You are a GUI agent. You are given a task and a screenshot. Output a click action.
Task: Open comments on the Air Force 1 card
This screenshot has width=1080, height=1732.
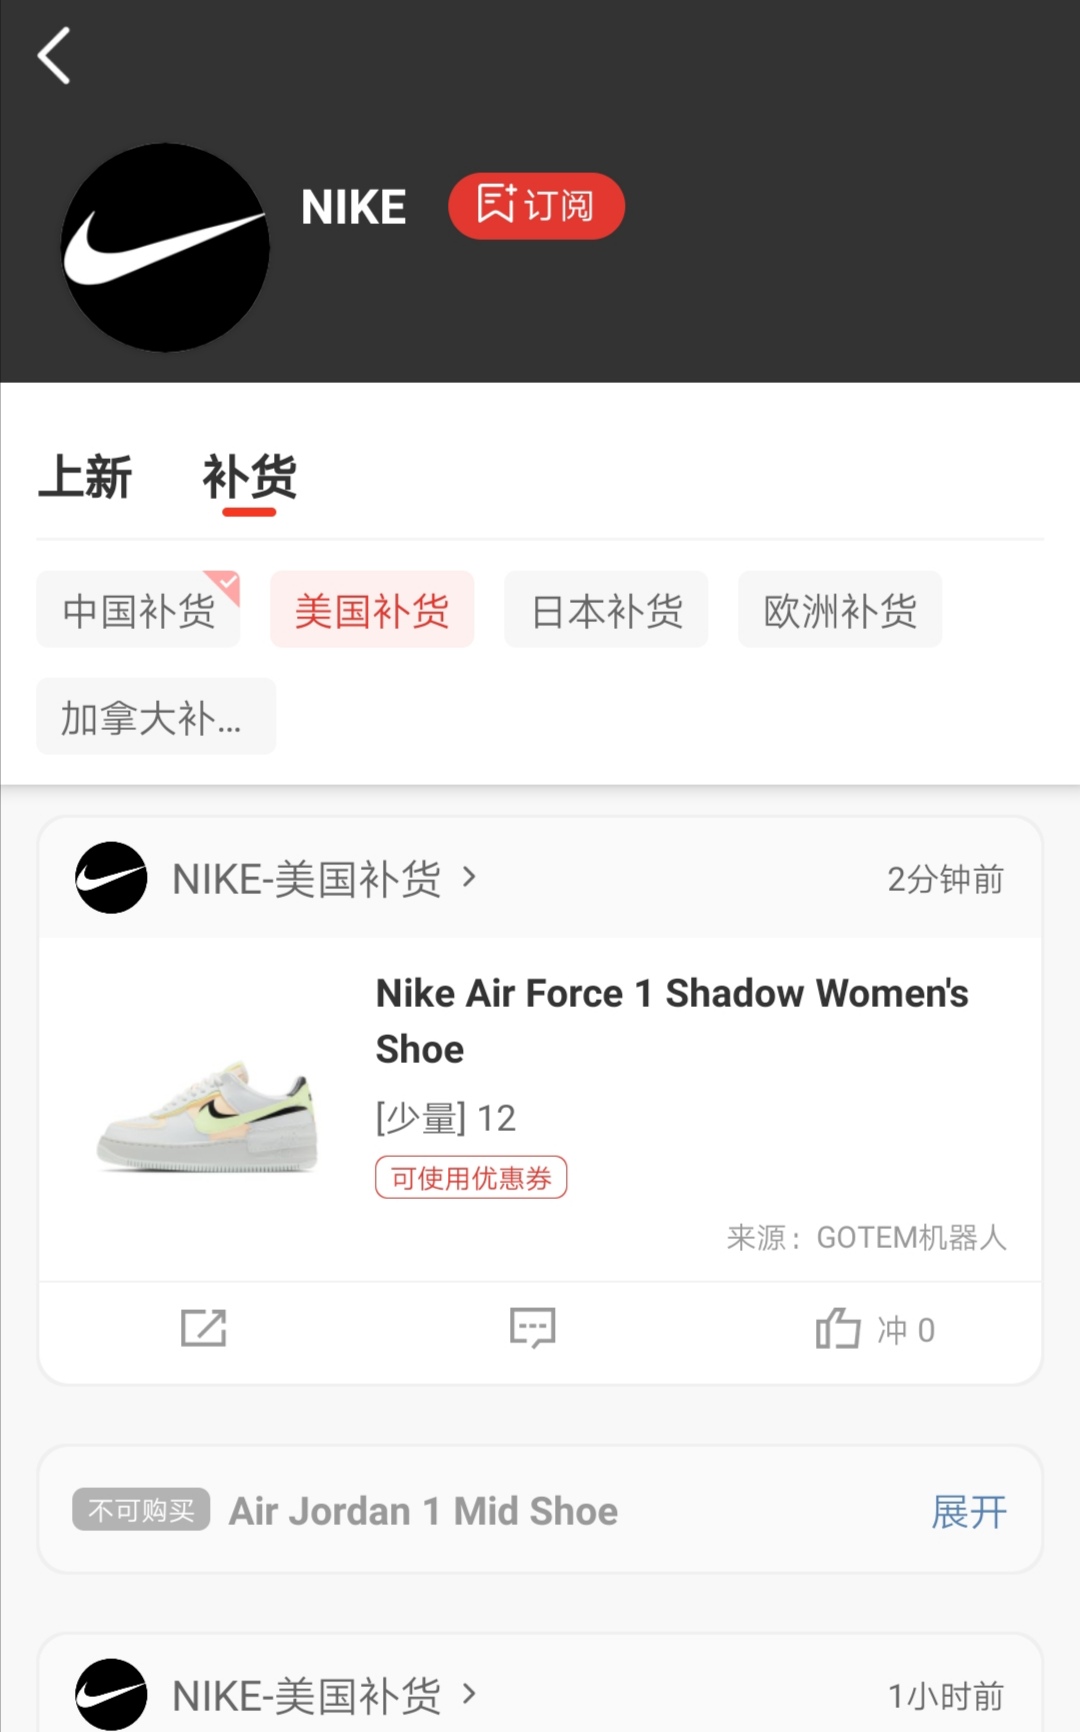[532, 1328]
